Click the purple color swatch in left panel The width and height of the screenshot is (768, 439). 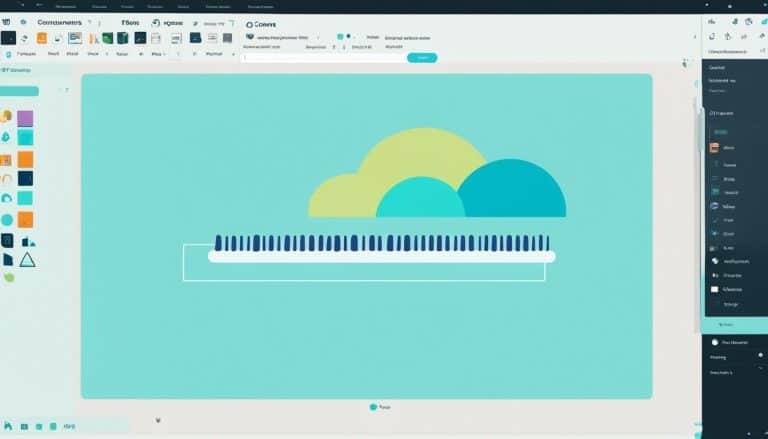pos(25,118)
